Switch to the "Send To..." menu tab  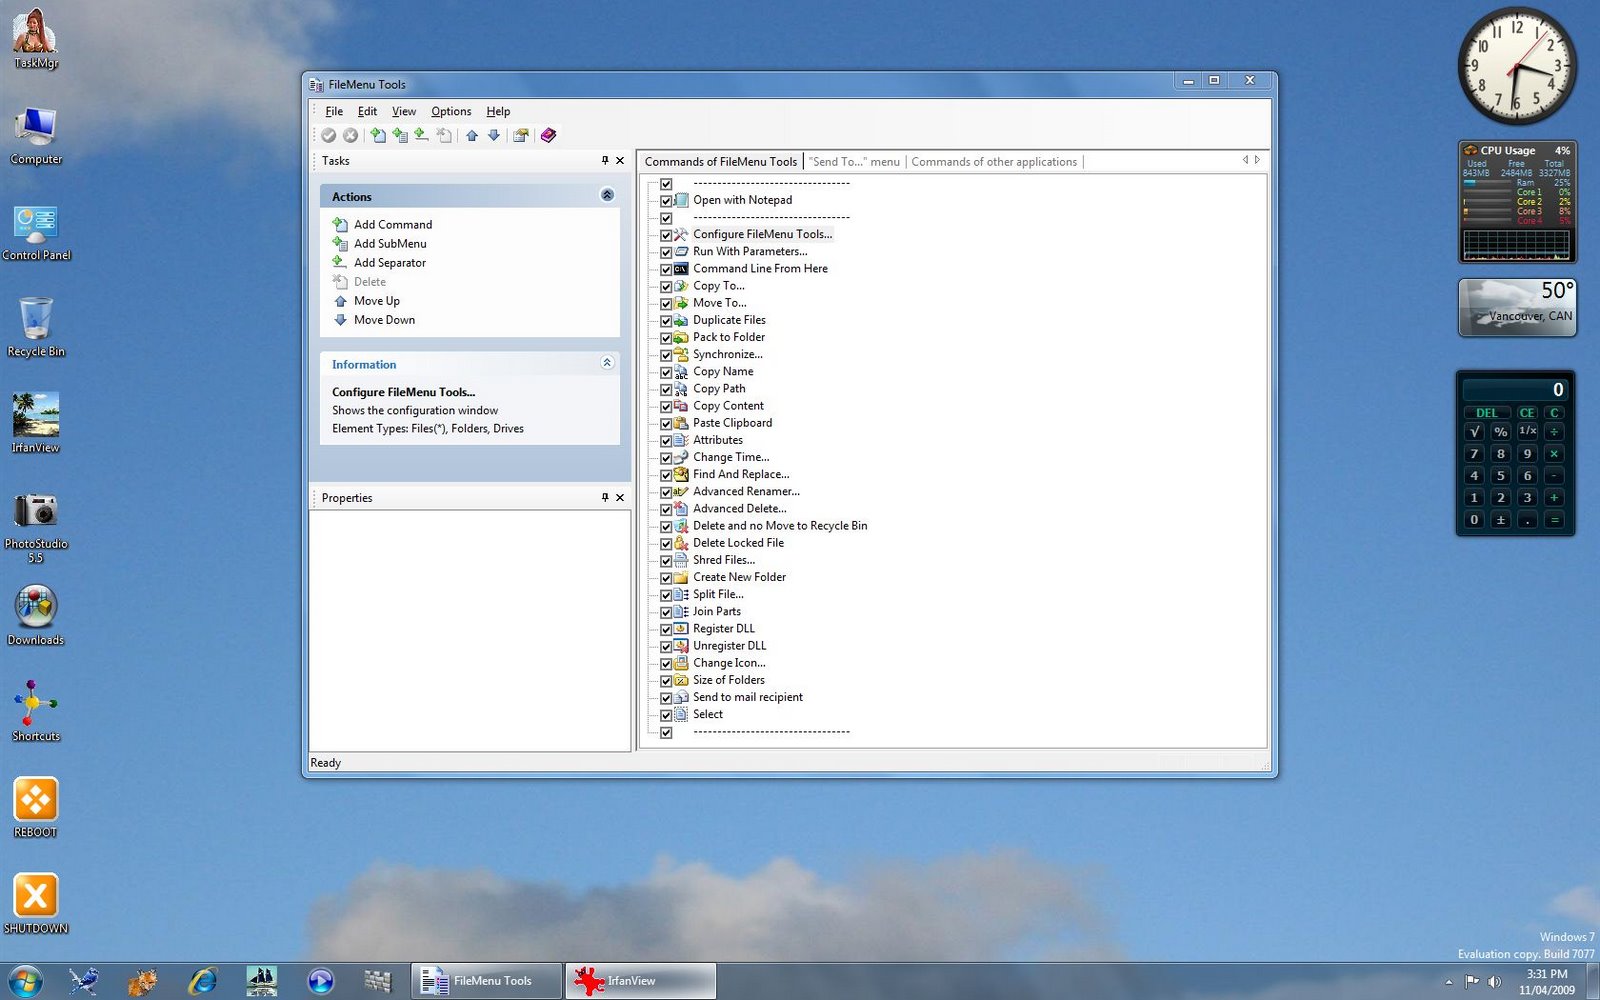(x=854, y=161)
